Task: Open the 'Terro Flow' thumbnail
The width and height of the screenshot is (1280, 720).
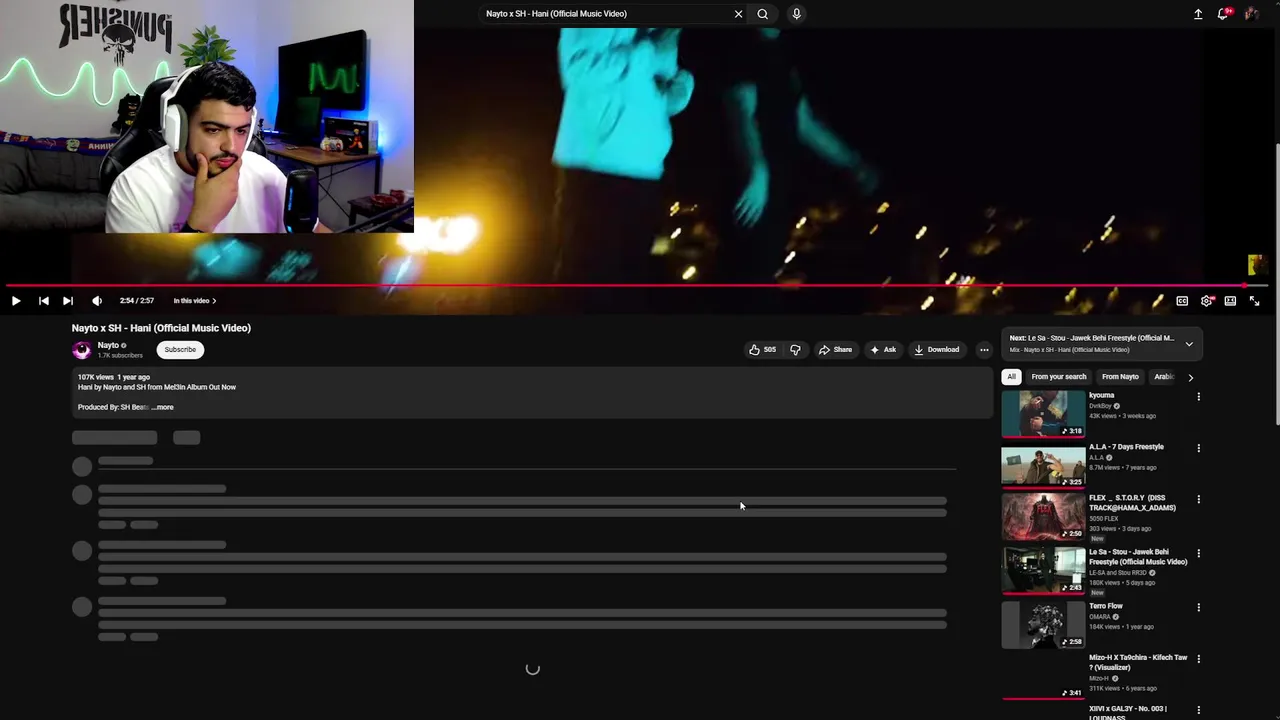Action: click(1043, 625)
